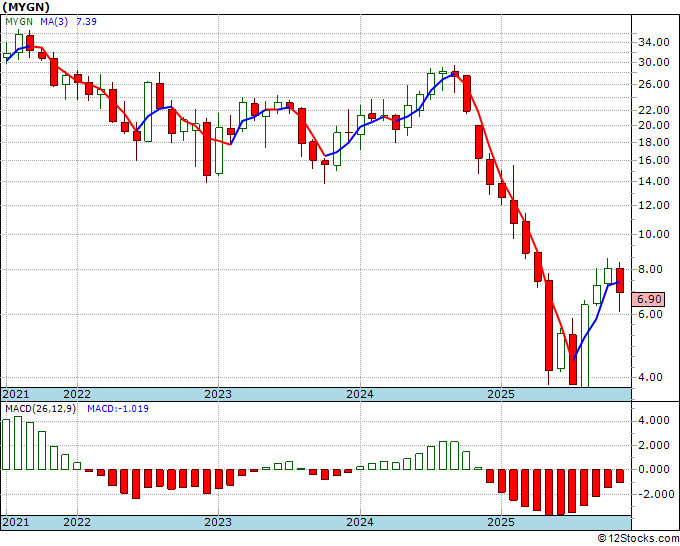The image size is (680, 546).
Task: Click the 34.00 price axis label
Action: (654, 43)
